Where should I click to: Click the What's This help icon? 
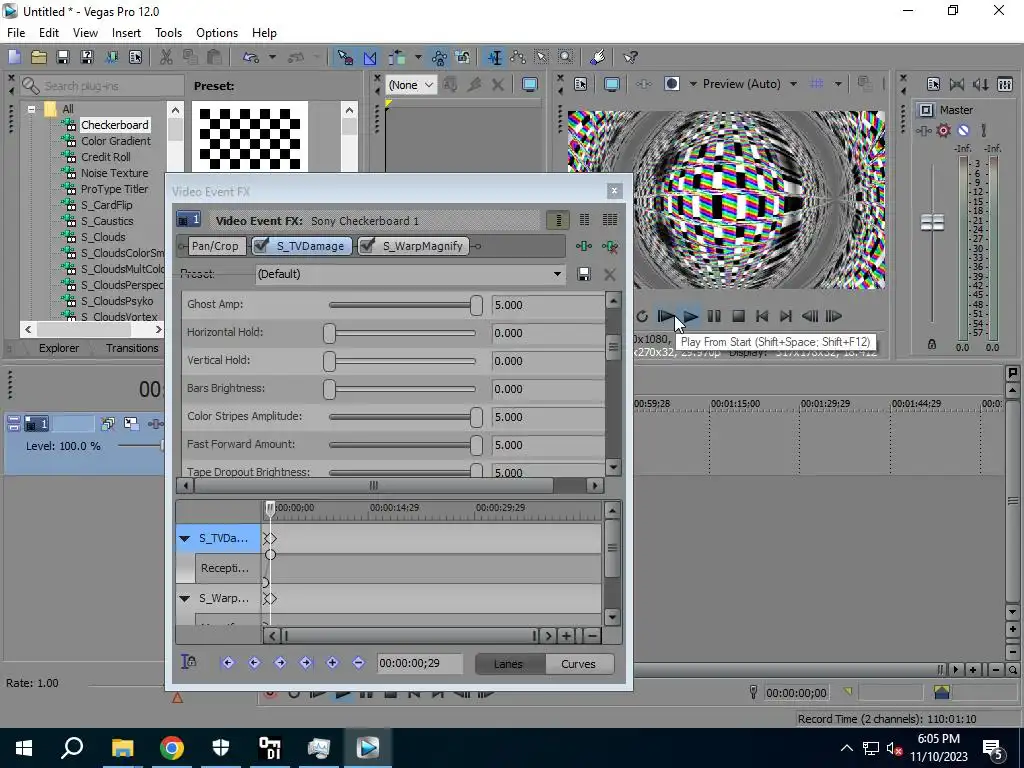coord(630,57)
